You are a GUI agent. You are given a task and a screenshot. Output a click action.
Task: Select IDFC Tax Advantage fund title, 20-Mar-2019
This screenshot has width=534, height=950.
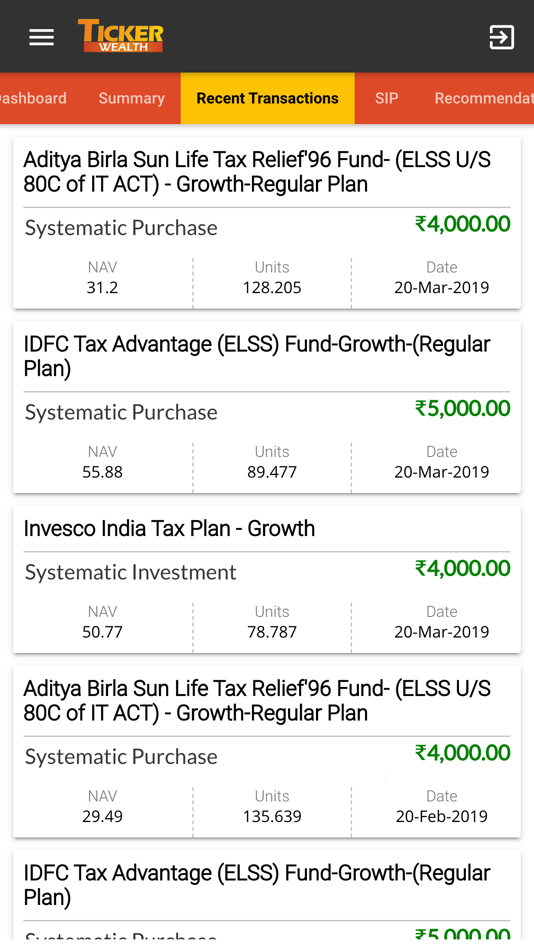[257, 356]
